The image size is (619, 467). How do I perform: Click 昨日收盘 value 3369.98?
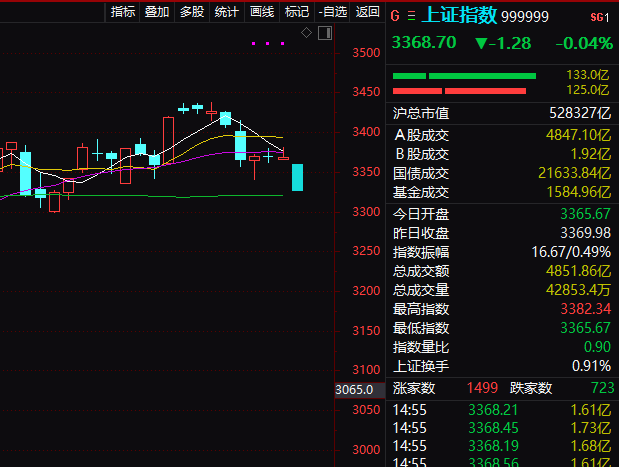click(585, 233)
